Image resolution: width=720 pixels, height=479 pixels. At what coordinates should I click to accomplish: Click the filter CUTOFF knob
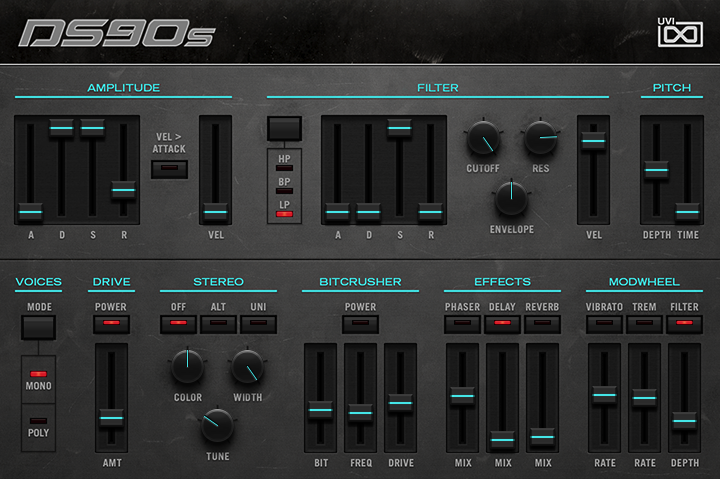(x=483, y=138)
